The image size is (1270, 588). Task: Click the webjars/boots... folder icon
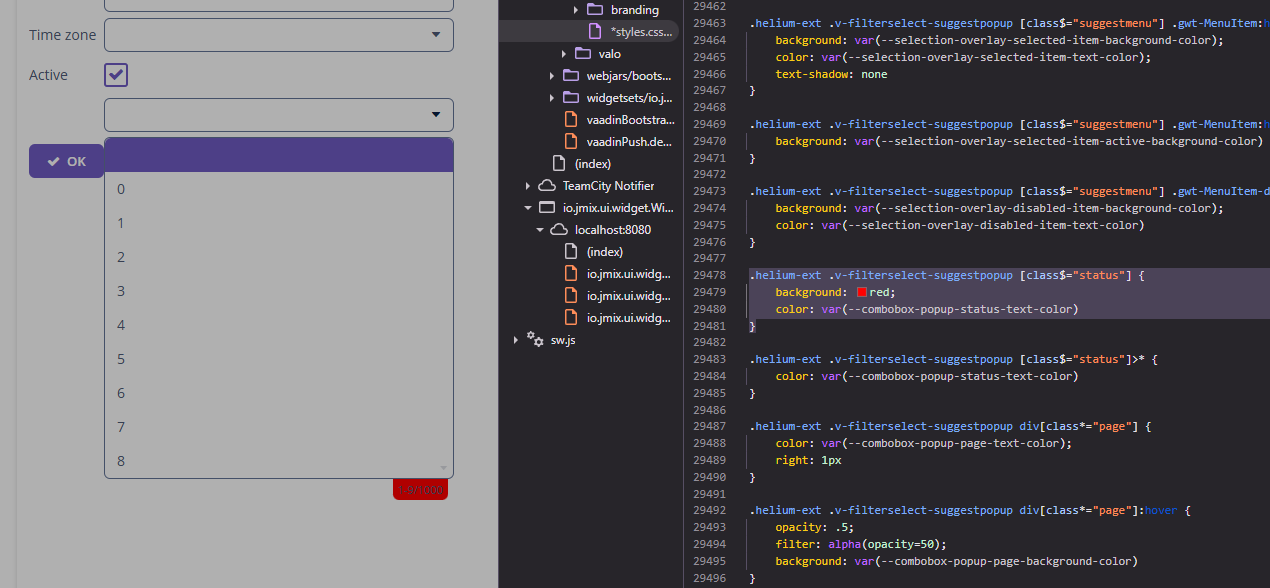tap(571, 76)
